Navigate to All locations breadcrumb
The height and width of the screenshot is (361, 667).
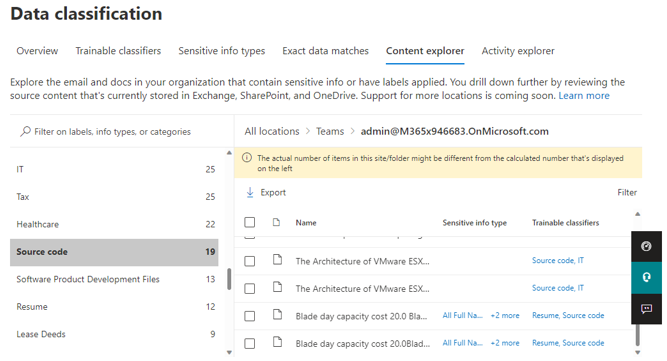click(272, 131)
